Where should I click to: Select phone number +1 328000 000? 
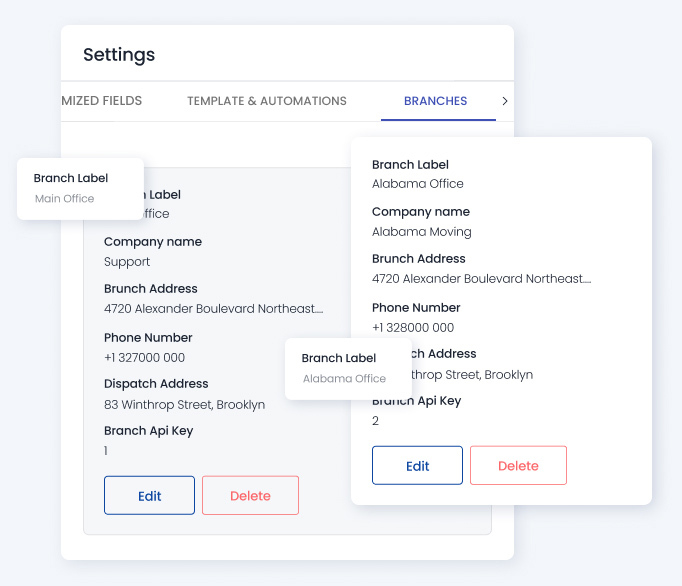412,328
